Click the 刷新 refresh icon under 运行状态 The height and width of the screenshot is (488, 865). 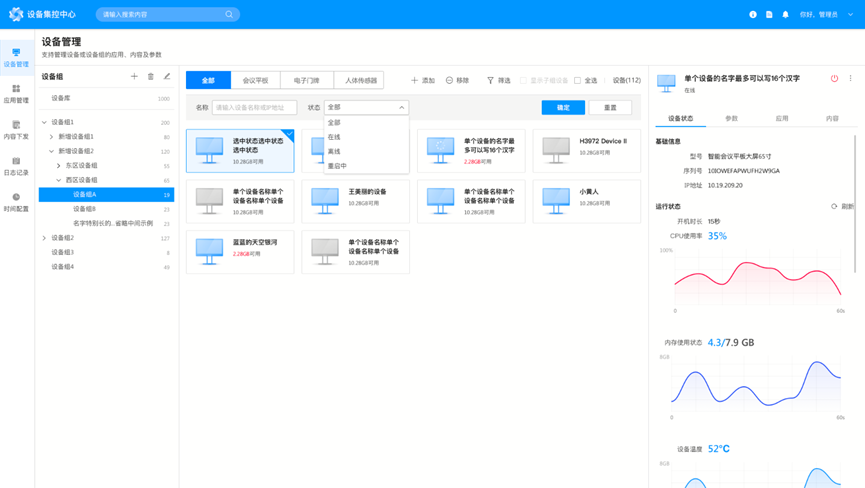coord(834,207)
